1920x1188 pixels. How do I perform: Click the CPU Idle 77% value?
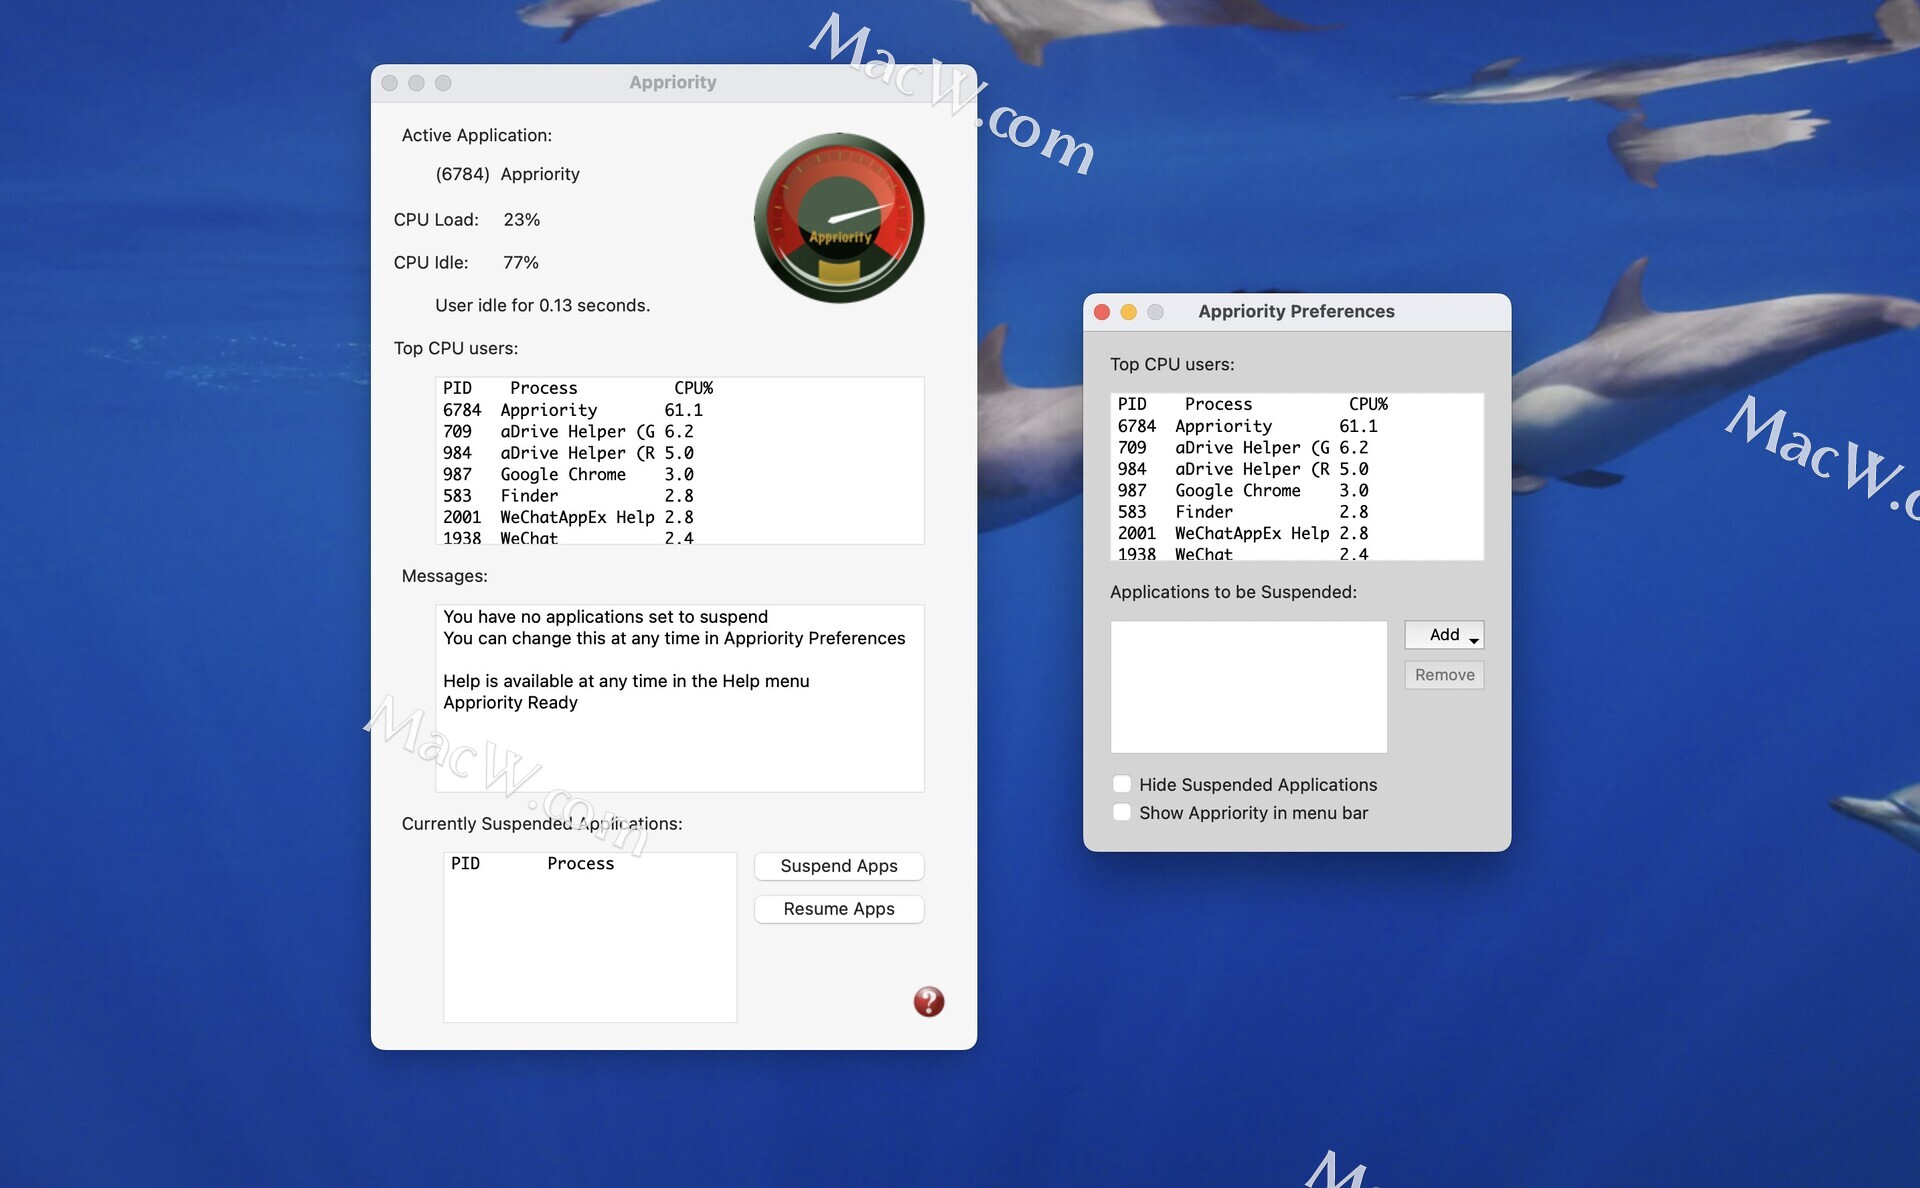click(520, 263)
